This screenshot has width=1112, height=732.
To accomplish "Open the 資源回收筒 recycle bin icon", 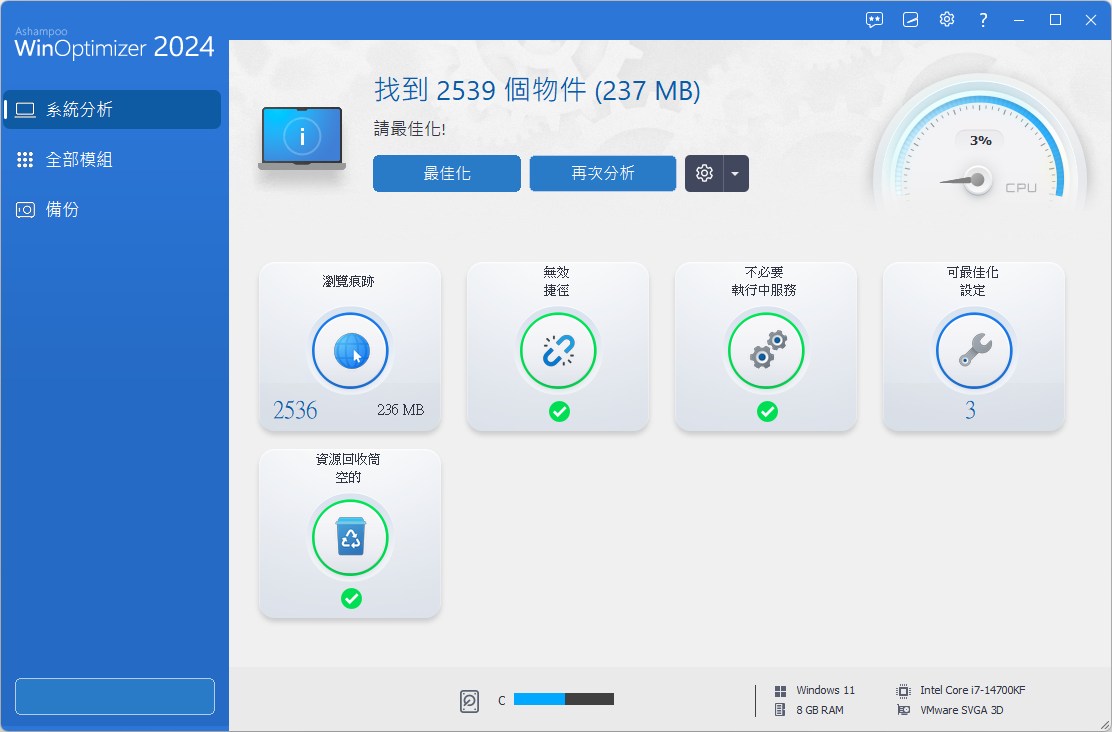I will (x=350, y=537).
